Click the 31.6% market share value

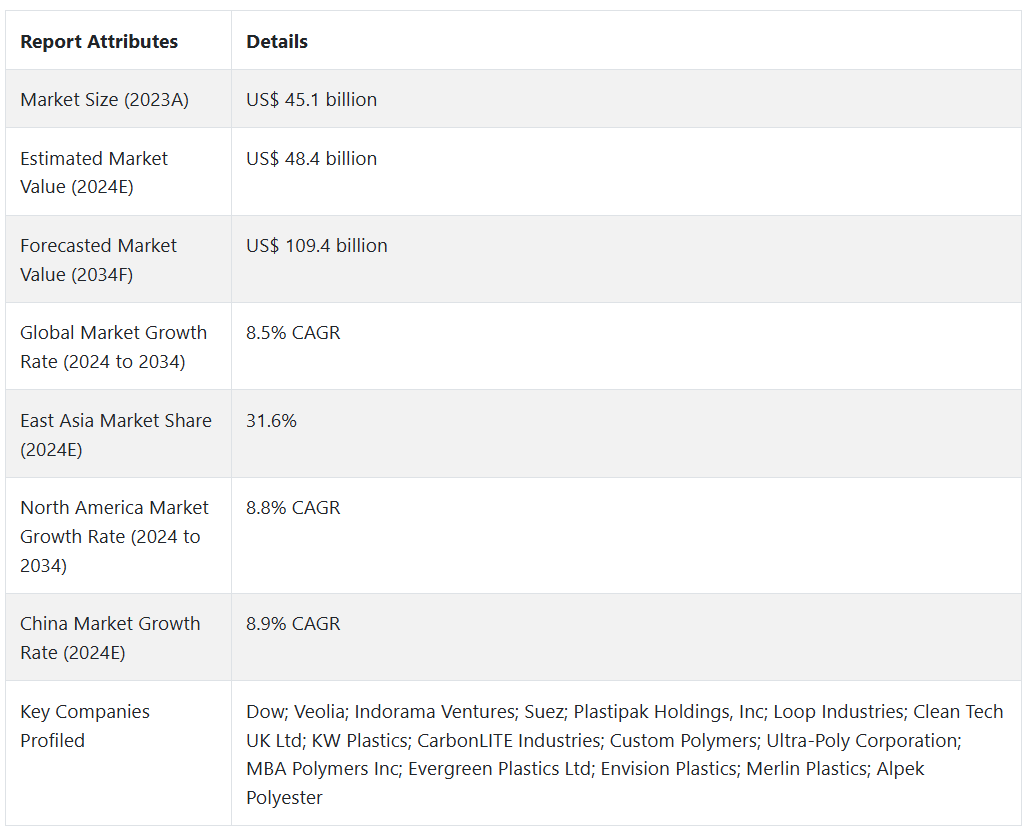coord(271,420)
